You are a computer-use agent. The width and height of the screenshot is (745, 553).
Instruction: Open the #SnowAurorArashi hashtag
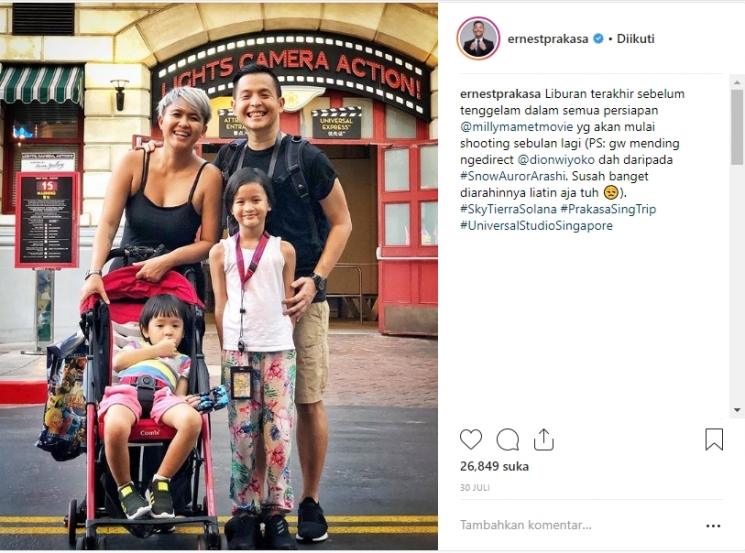513,176
